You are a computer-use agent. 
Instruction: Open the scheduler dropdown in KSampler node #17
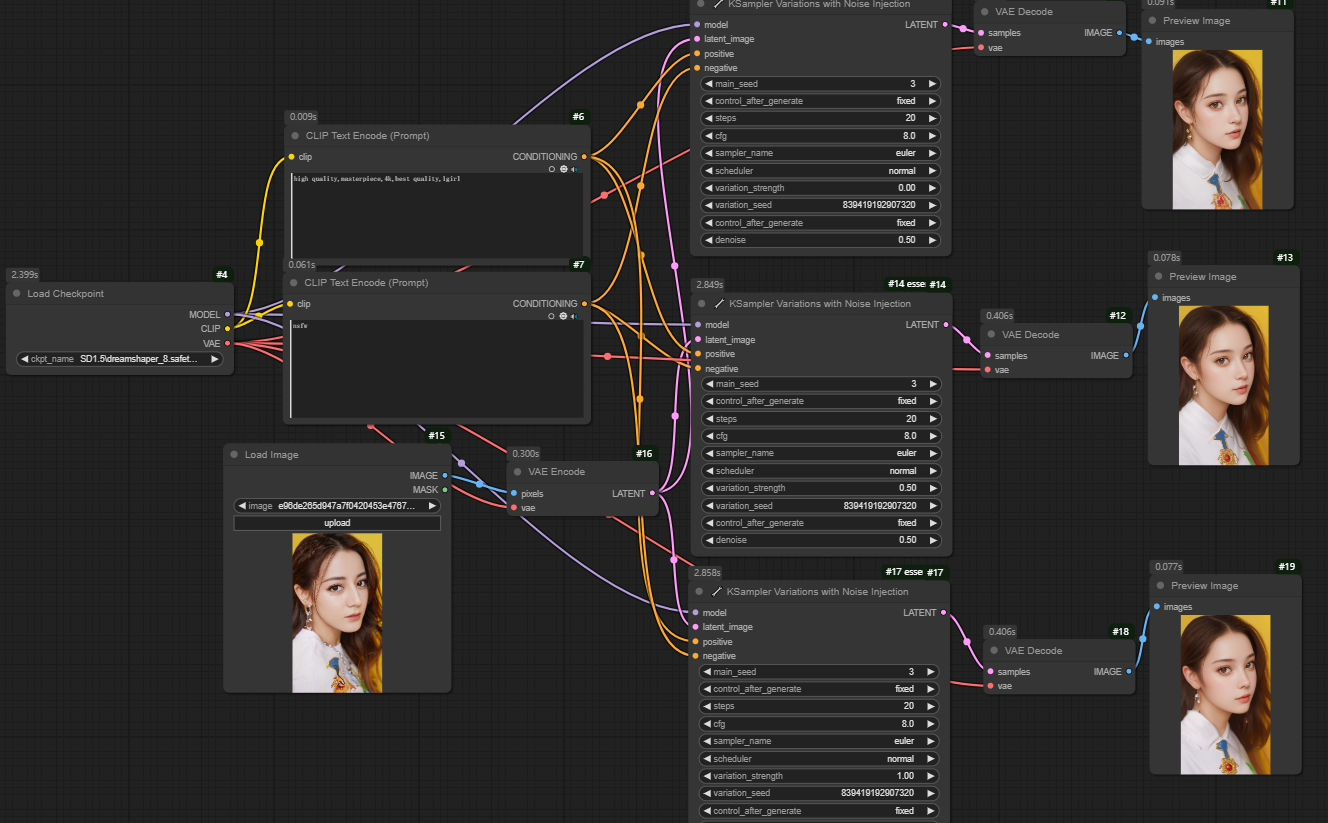818,759
